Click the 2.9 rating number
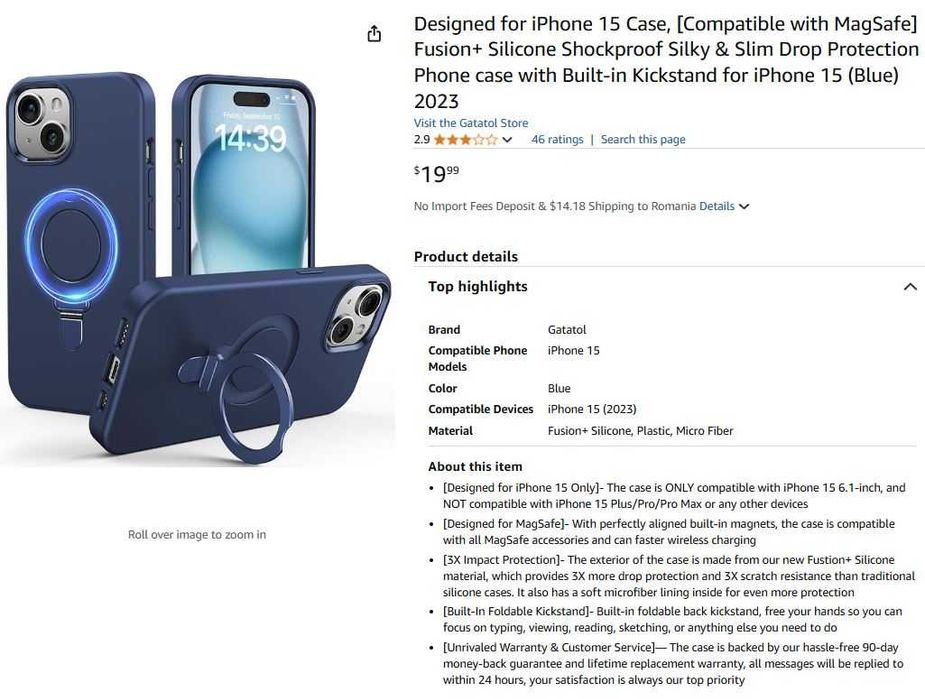This screenshot has width=925, height=699. tap(422, 140)
